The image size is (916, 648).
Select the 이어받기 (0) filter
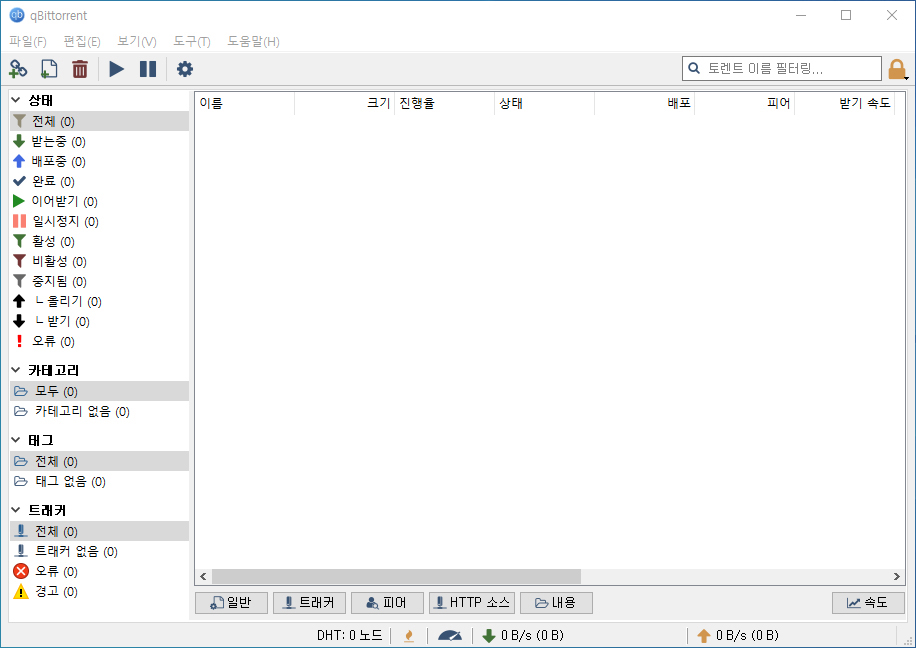(99, 201)
